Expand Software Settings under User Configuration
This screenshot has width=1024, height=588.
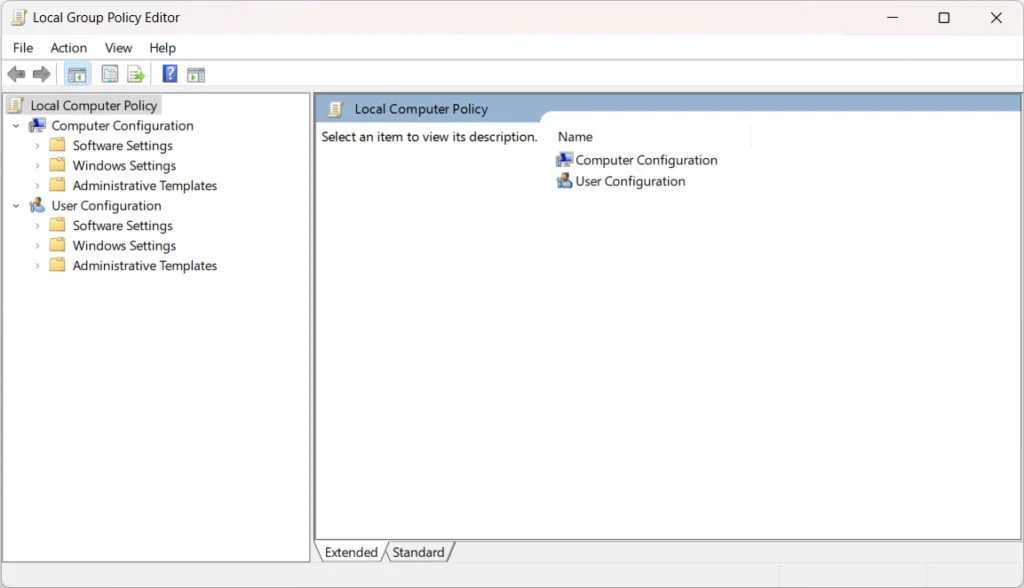(37, 226)
